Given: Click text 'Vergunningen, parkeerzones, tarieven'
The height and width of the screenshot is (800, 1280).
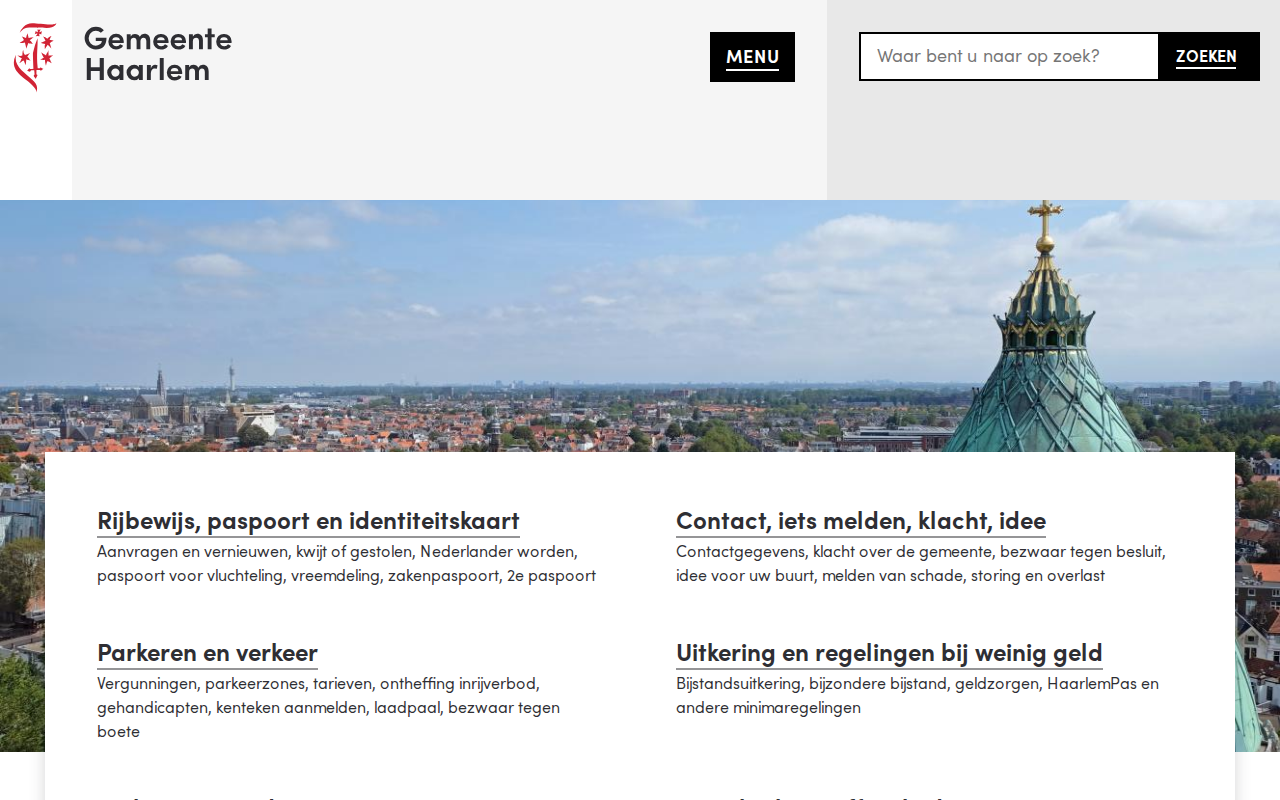Looking at the screenshot, I should tap(234, 684).
